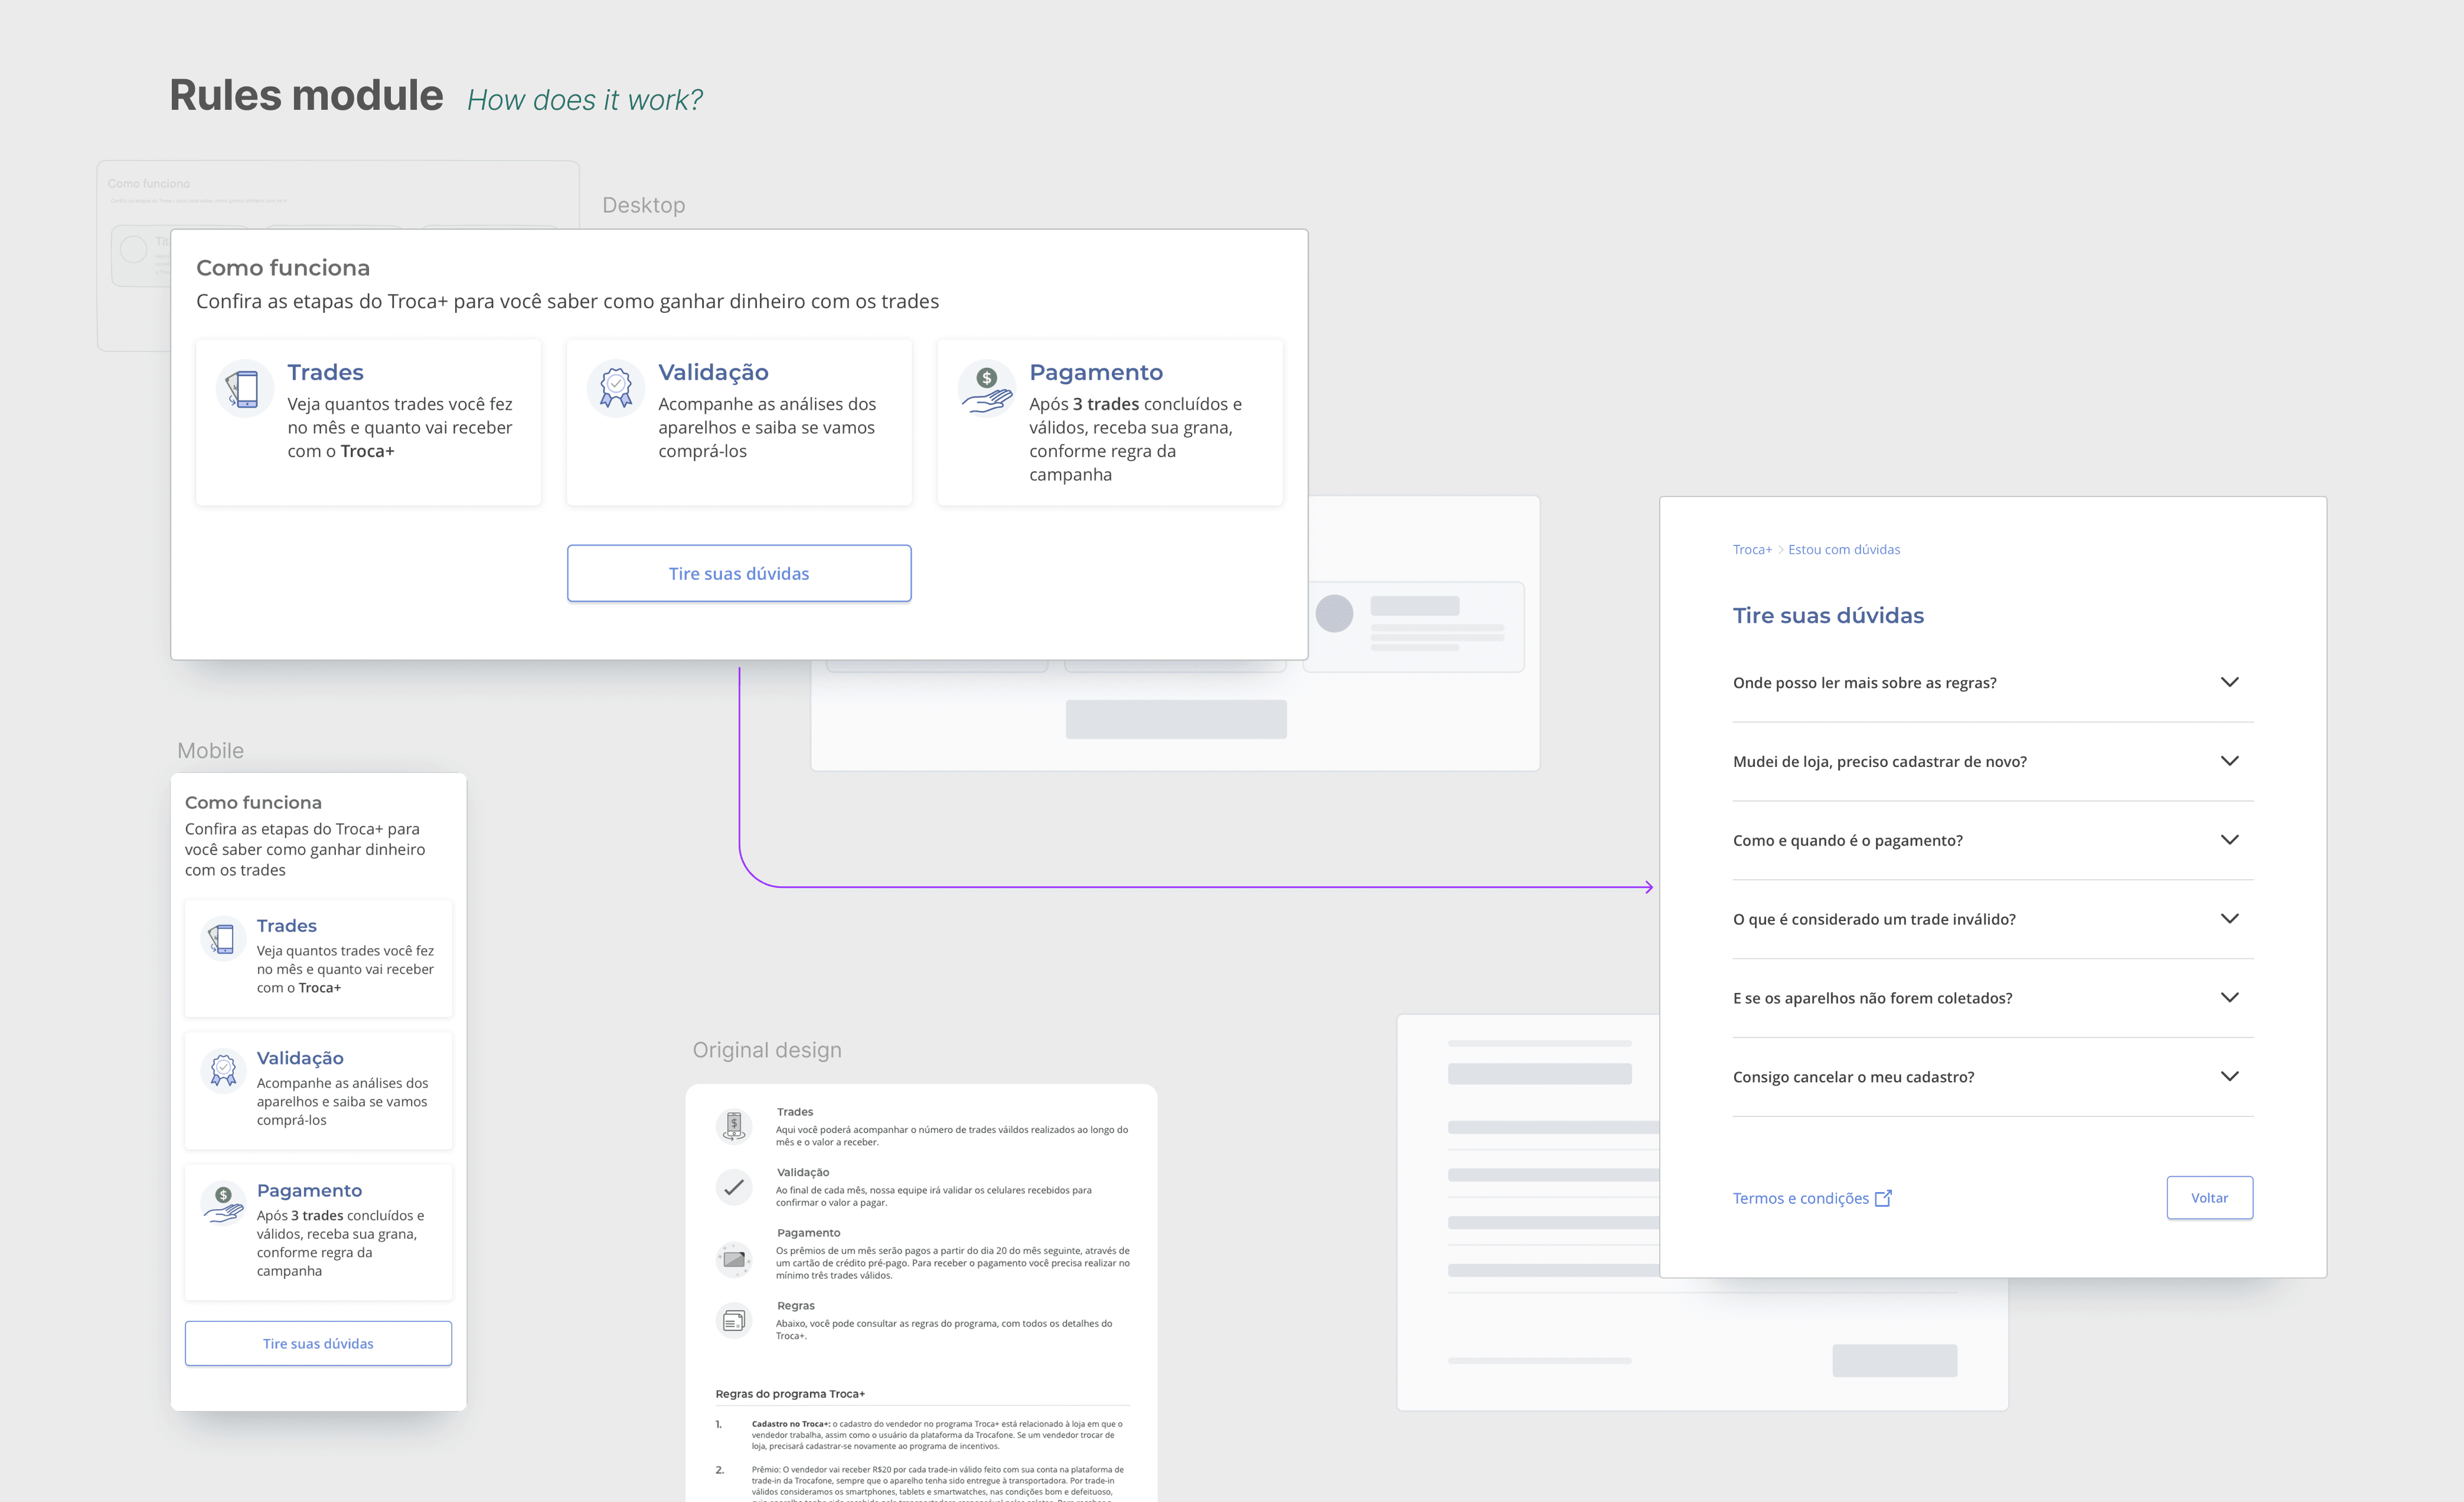Click the external link icon beside Termos e condições
2464x1502 pixels.
pos(1883,1198)
